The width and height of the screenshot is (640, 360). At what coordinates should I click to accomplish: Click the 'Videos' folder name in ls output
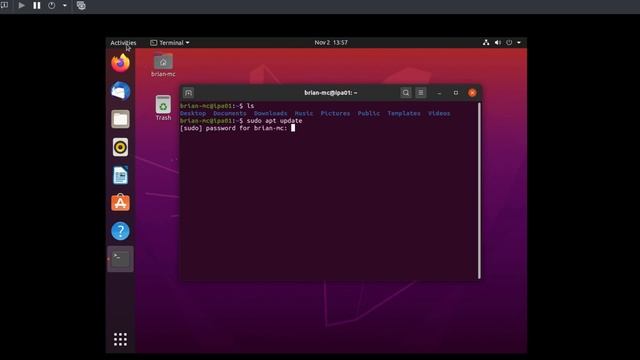point(439,113)
